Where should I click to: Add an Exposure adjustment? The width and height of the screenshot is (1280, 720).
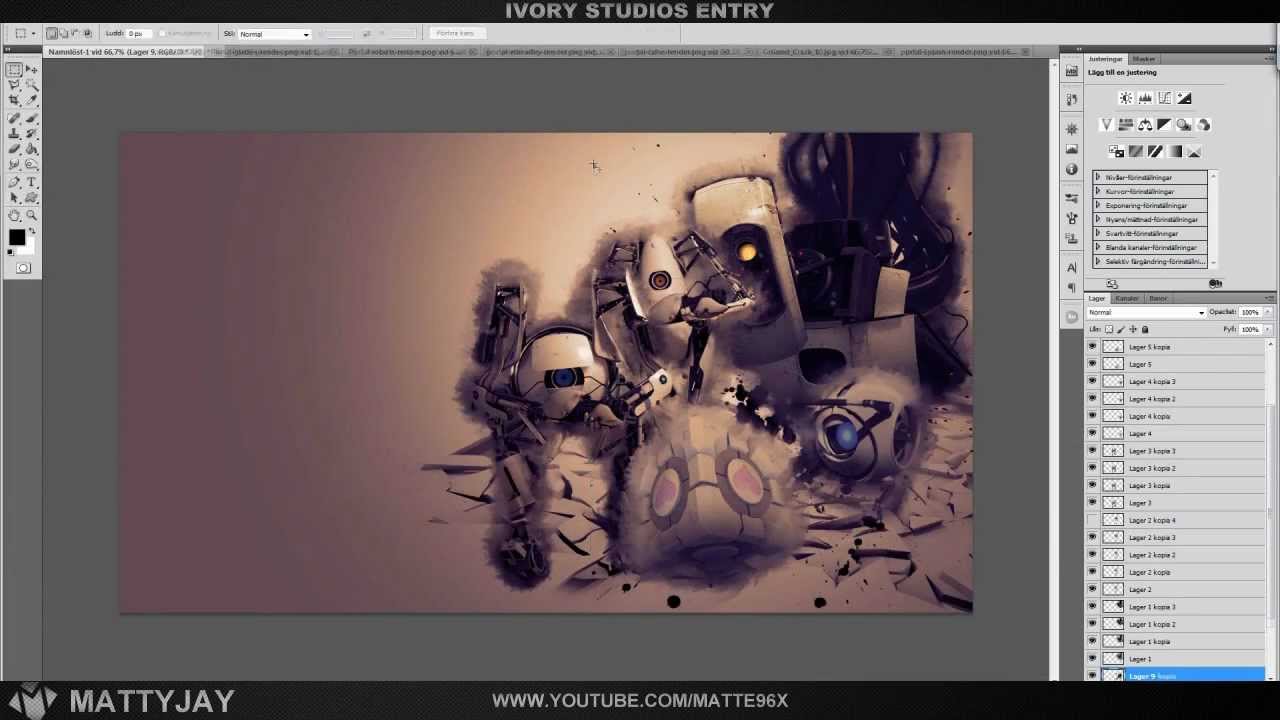[x=1185, y=98]
